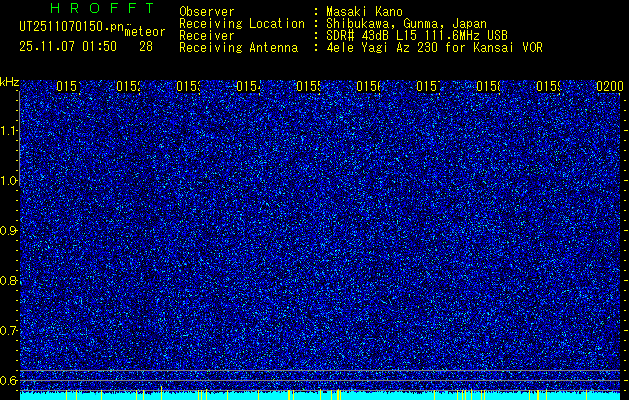Click the HROFFT title text
The height and width of the screenshot is (400, 629).
[103, 8]
